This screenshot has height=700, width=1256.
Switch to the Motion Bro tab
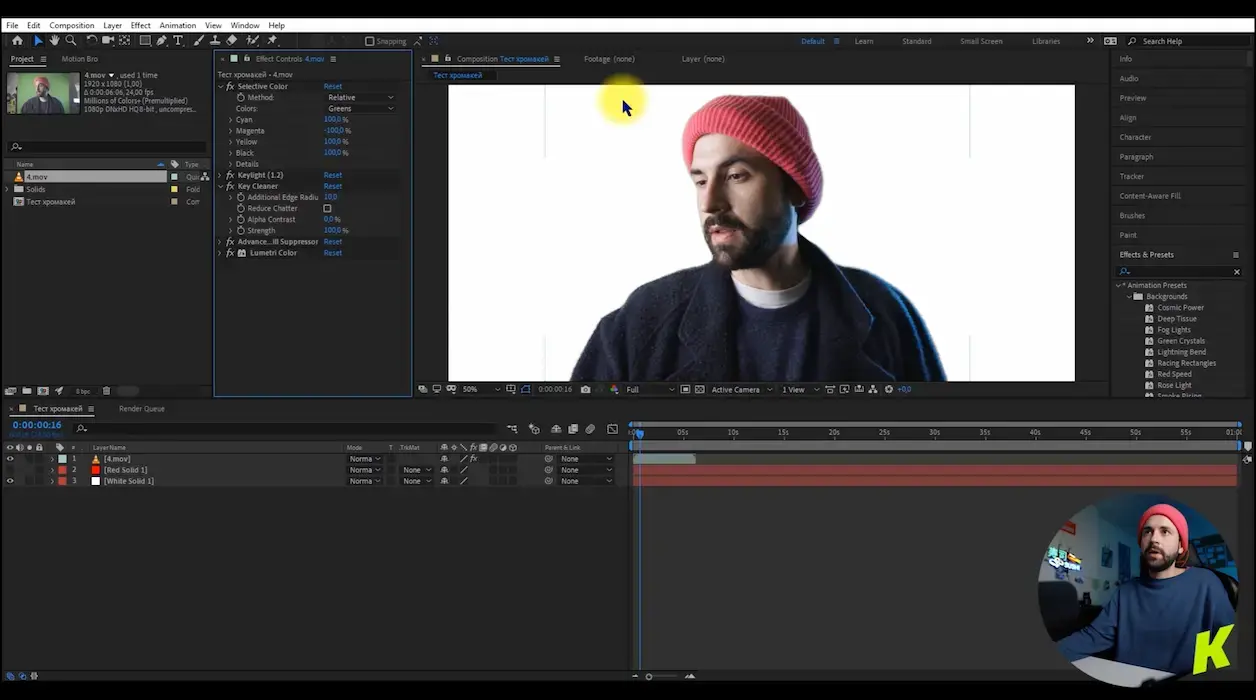80,59
